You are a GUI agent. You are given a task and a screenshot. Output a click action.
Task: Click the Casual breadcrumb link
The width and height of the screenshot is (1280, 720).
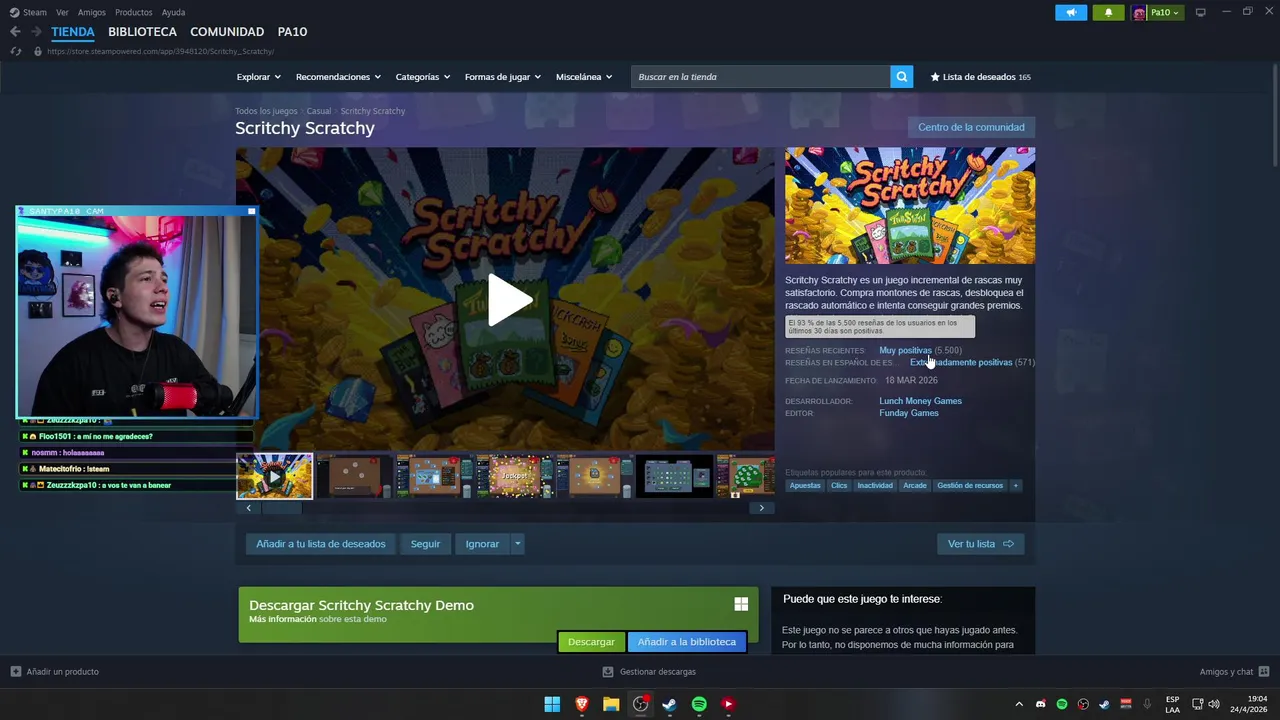point(318,111)
